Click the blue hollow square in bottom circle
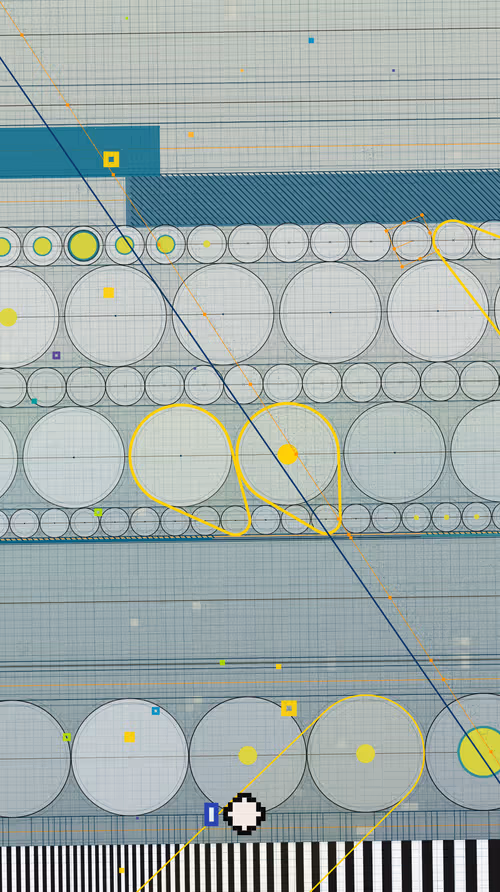 coord(156,711)
